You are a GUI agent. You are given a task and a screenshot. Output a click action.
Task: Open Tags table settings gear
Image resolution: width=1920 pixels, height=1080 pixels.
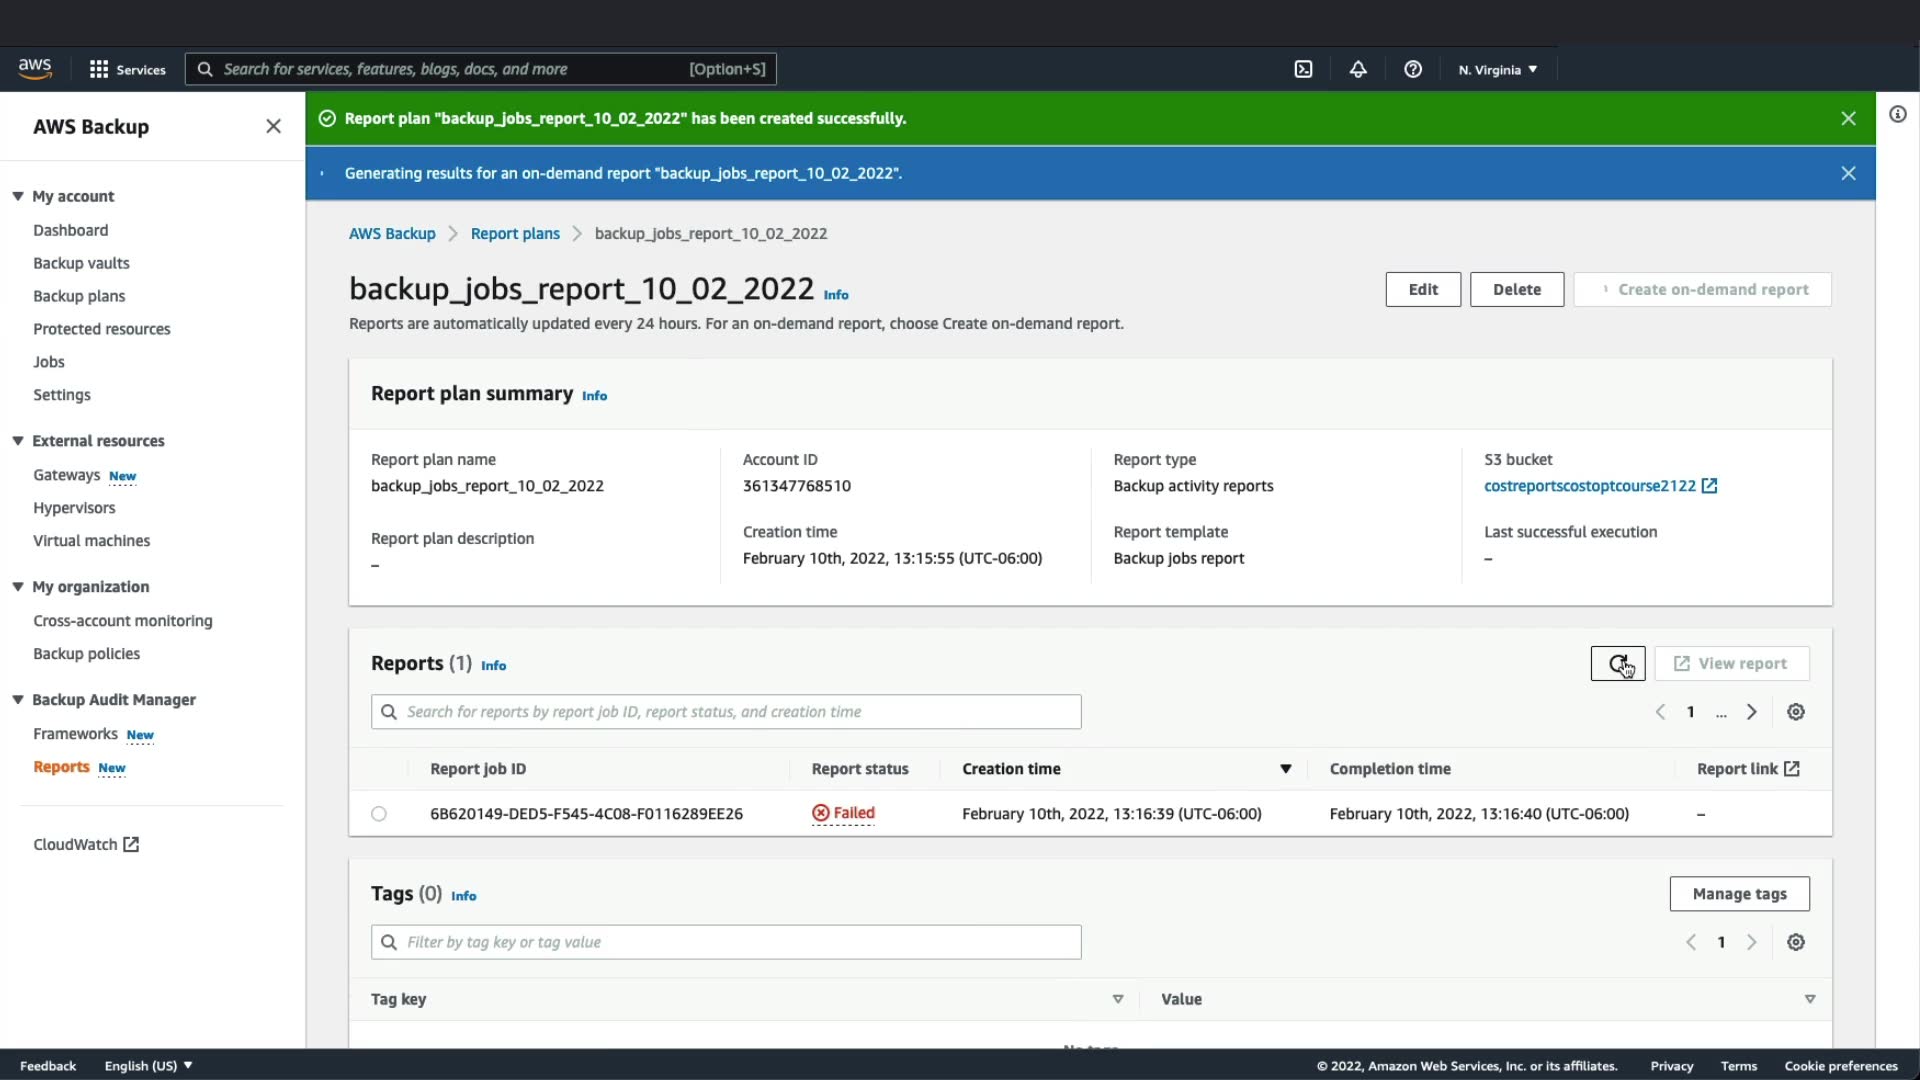(x=1796, y=942)
